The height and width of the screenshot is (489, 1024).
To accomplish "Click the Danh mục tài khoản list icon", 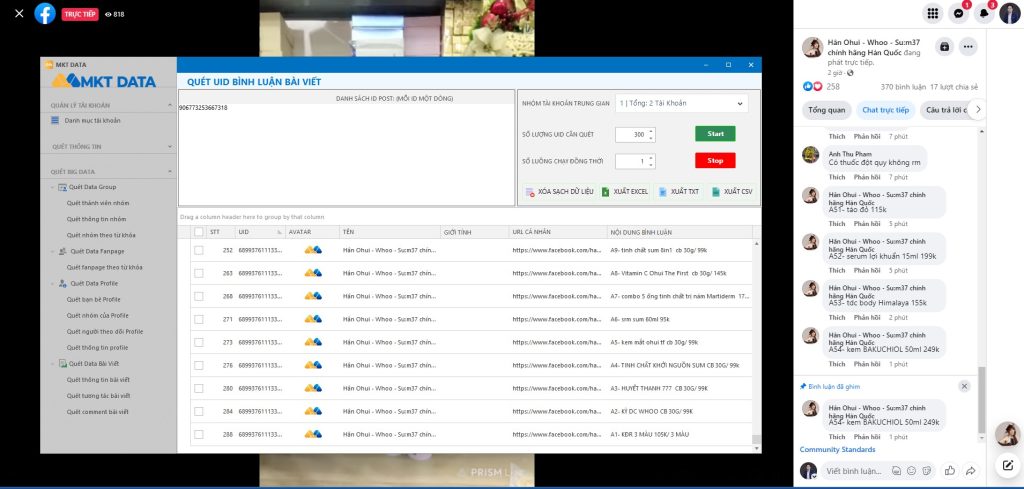I will pos(55,120).
